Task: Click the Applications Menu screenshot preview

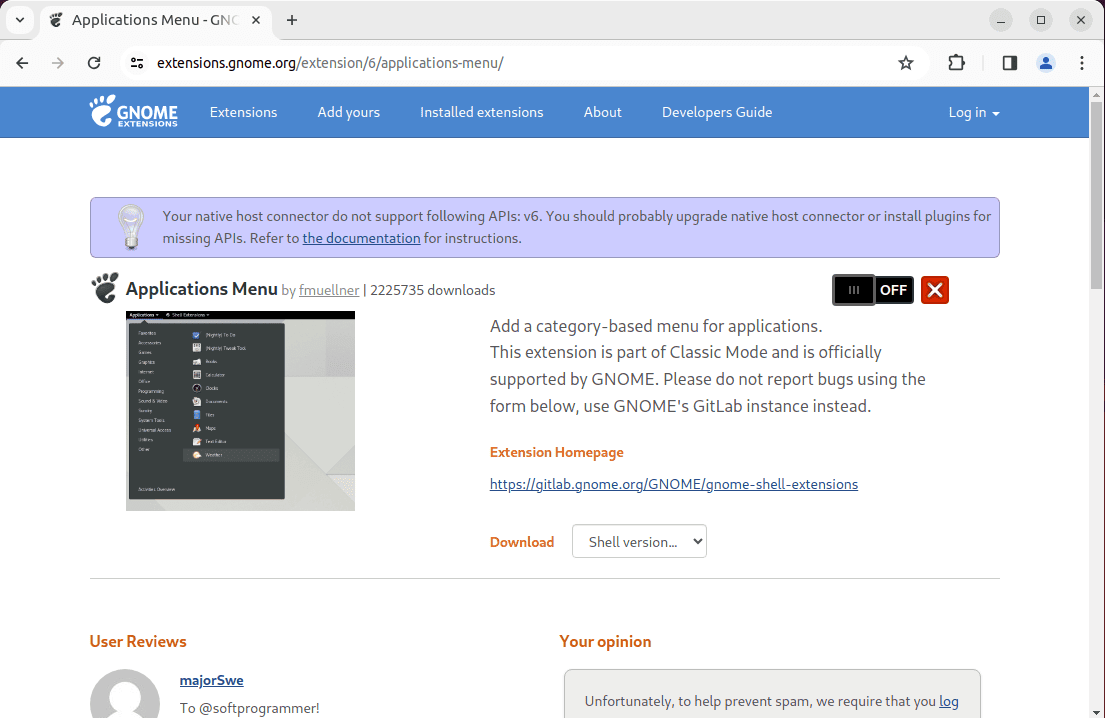Action: (240, 410)
